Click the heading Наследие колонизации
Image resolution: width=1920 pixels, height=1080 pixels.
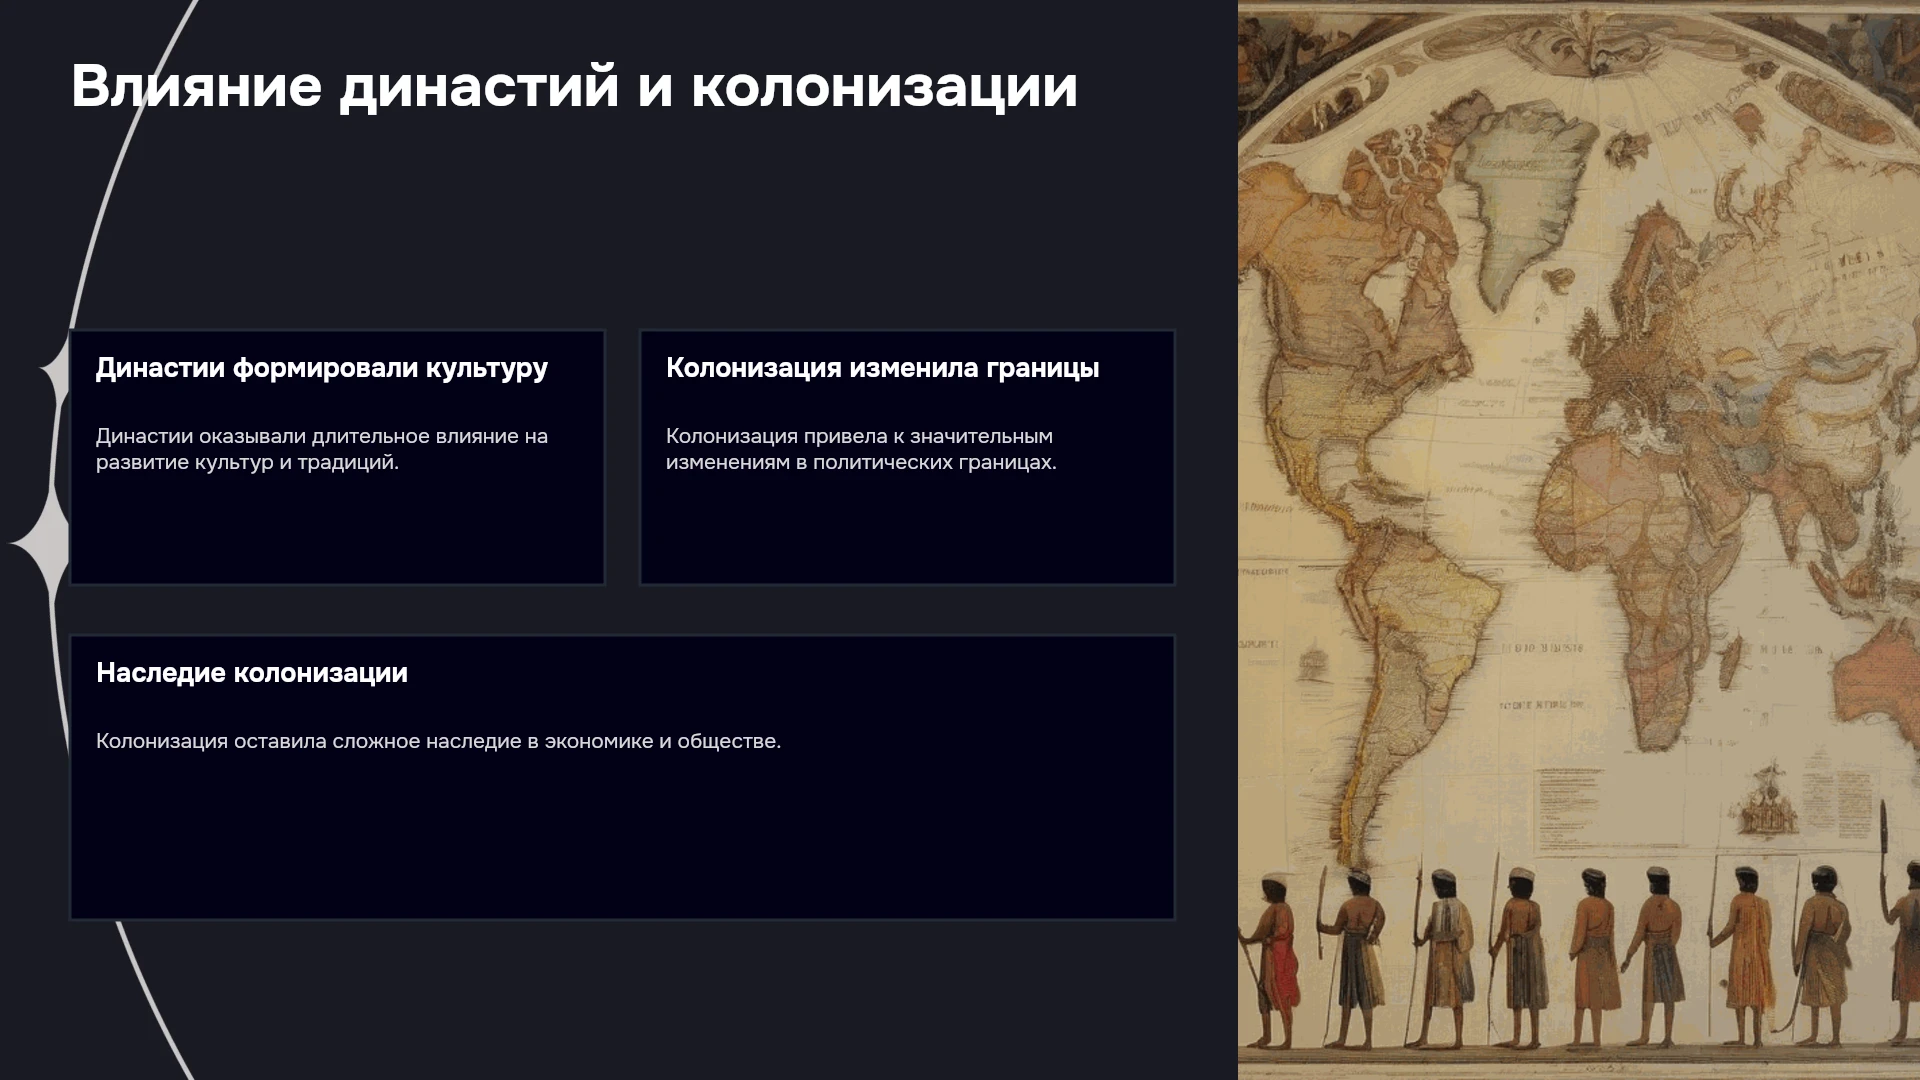point(252,673)
